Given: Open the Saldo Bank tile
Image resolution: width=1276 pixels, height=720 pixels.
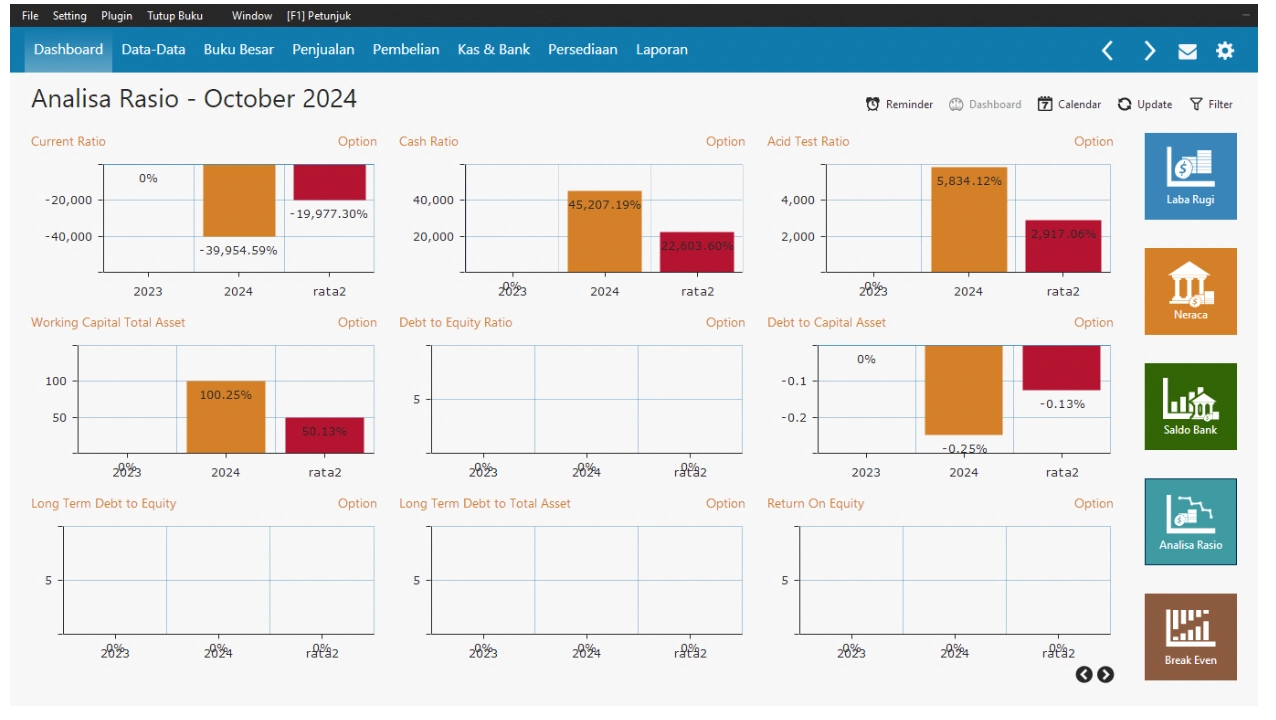Looking at the screenshot, I should (1190, 406).
